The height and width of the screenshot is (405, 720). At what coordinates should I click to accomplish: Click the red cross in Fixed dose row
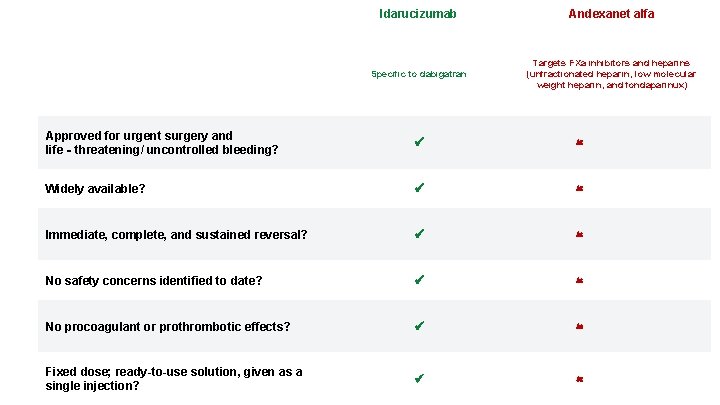point(580,379)
